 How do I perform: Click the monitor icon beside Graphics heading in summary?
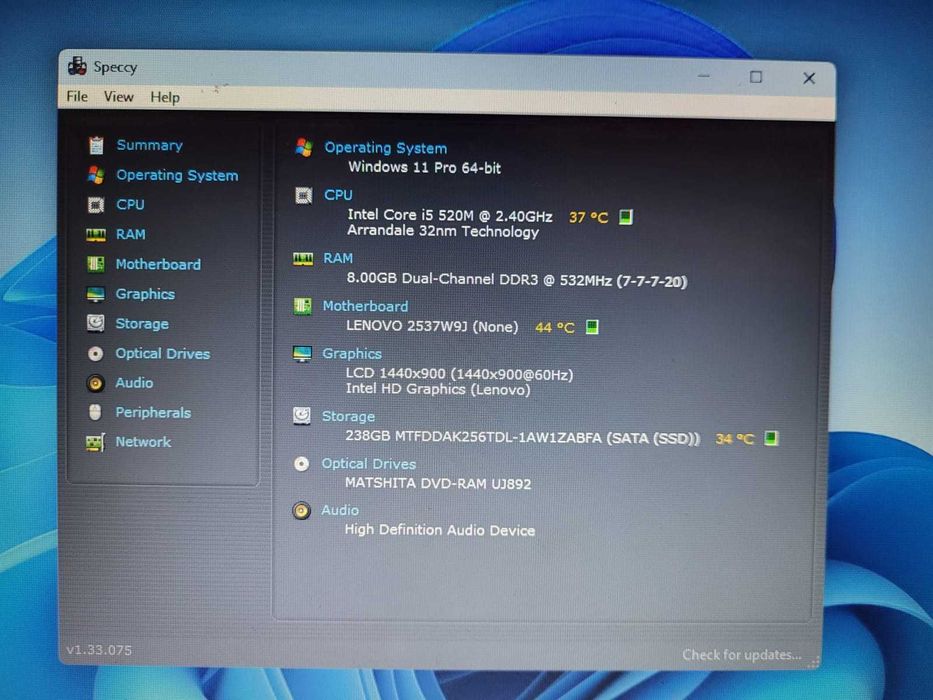302,354
